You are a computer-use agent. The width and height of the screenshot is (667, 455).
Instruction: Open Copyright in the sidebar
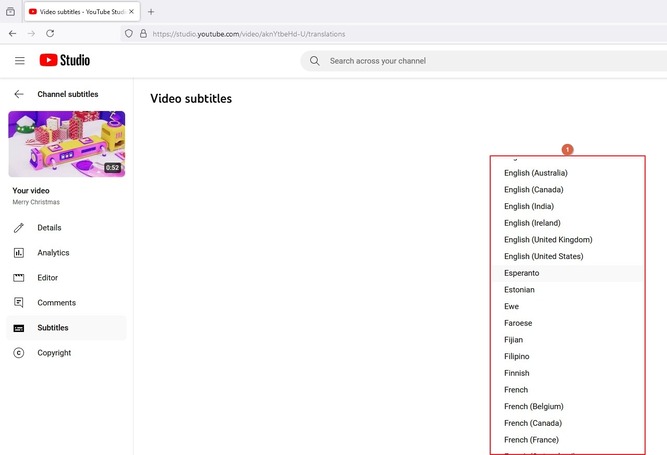(66, 353)
